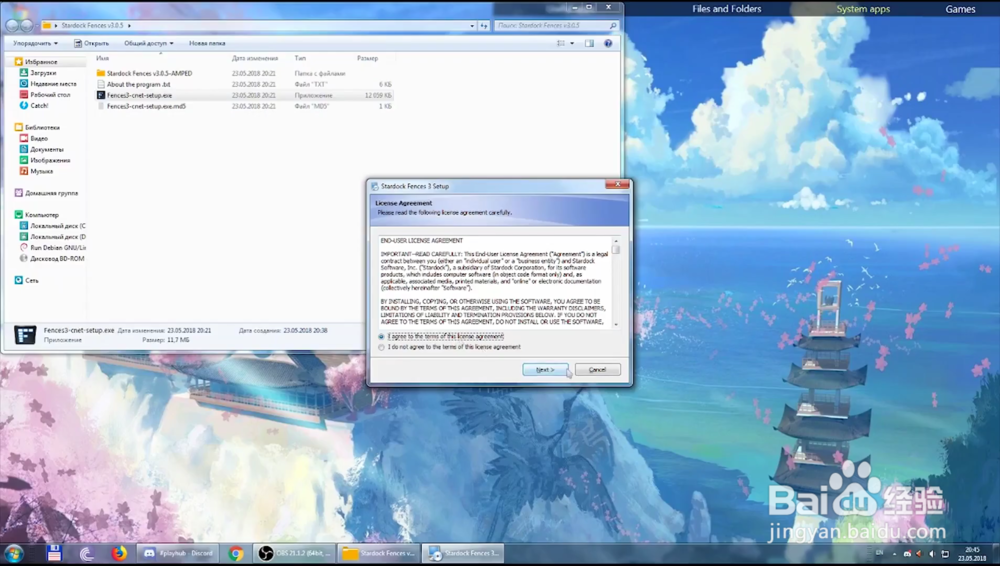Open Загрузки in the Explorer sidebar
The height and width of the screenshot is (566, 1000).
pyautogui.click(x=43, y=73)
